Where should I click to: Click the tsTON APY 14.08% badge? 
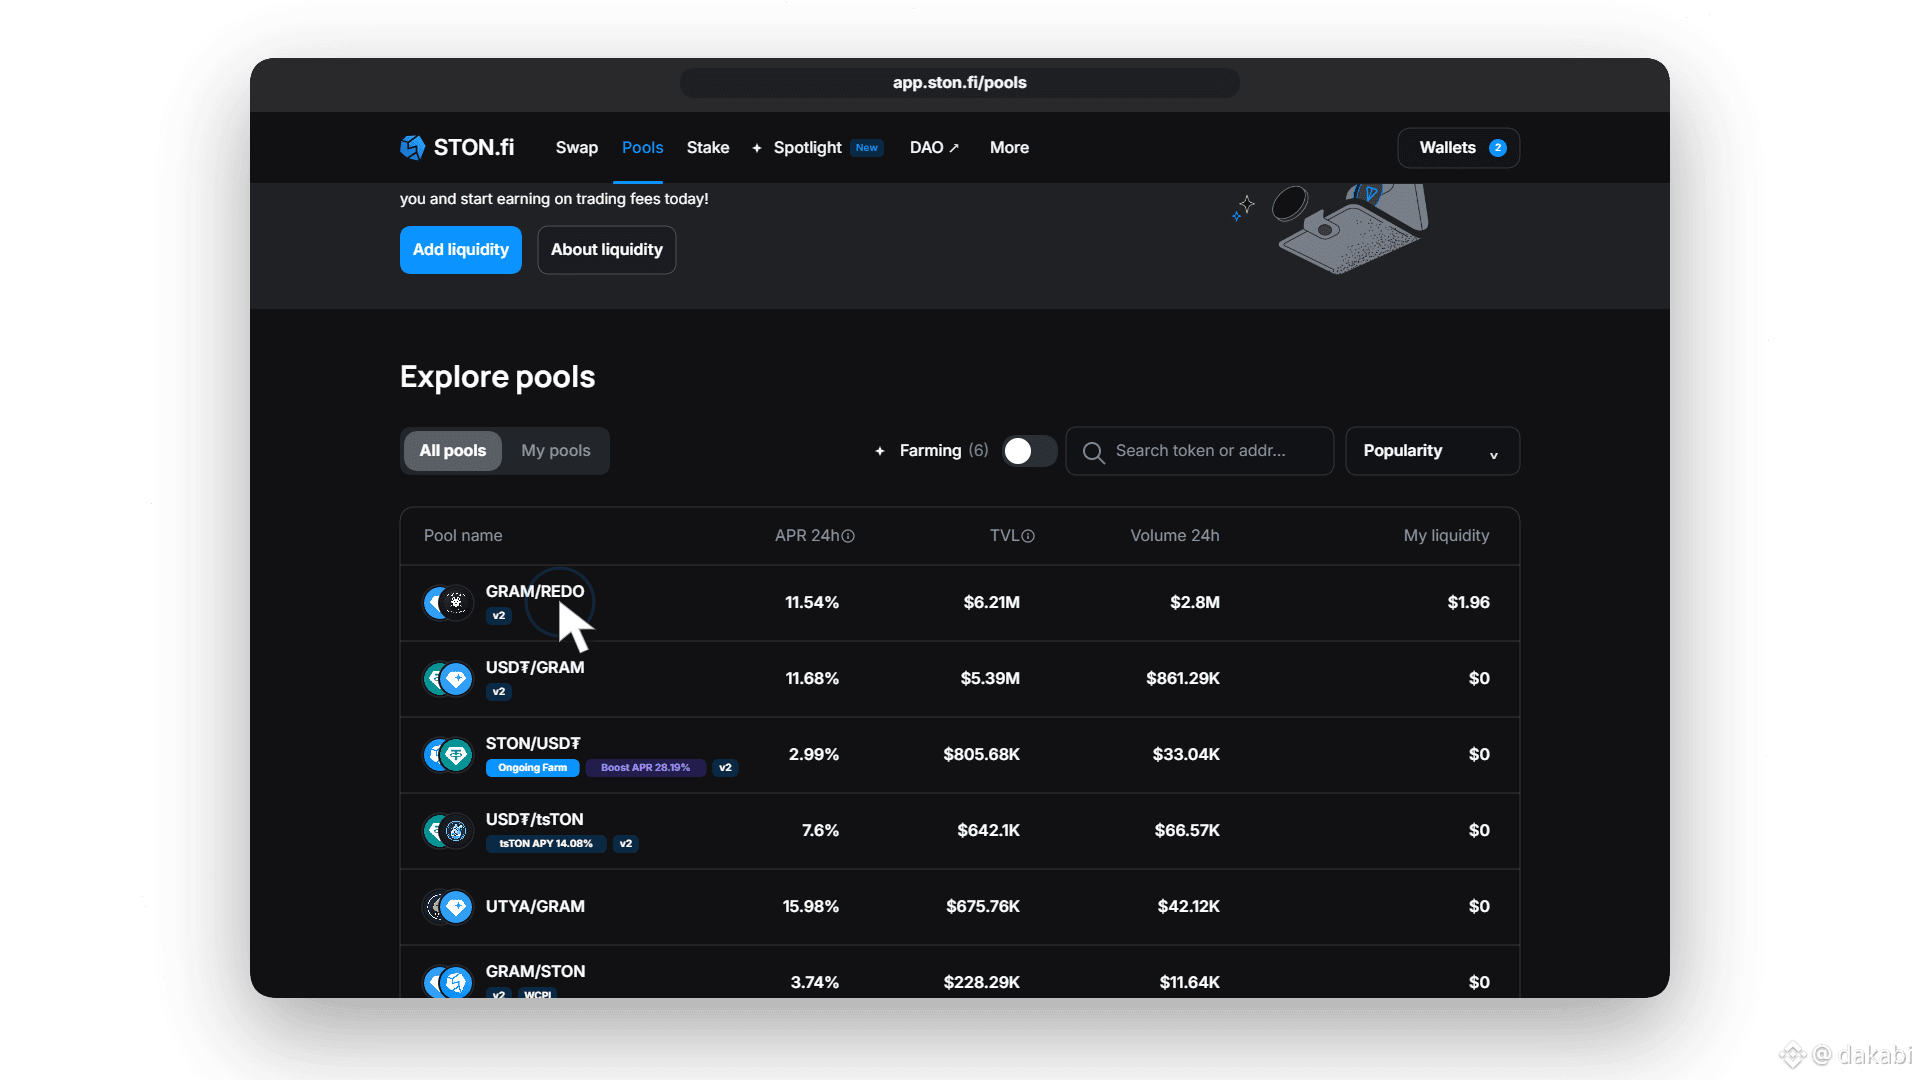[546, 844]
